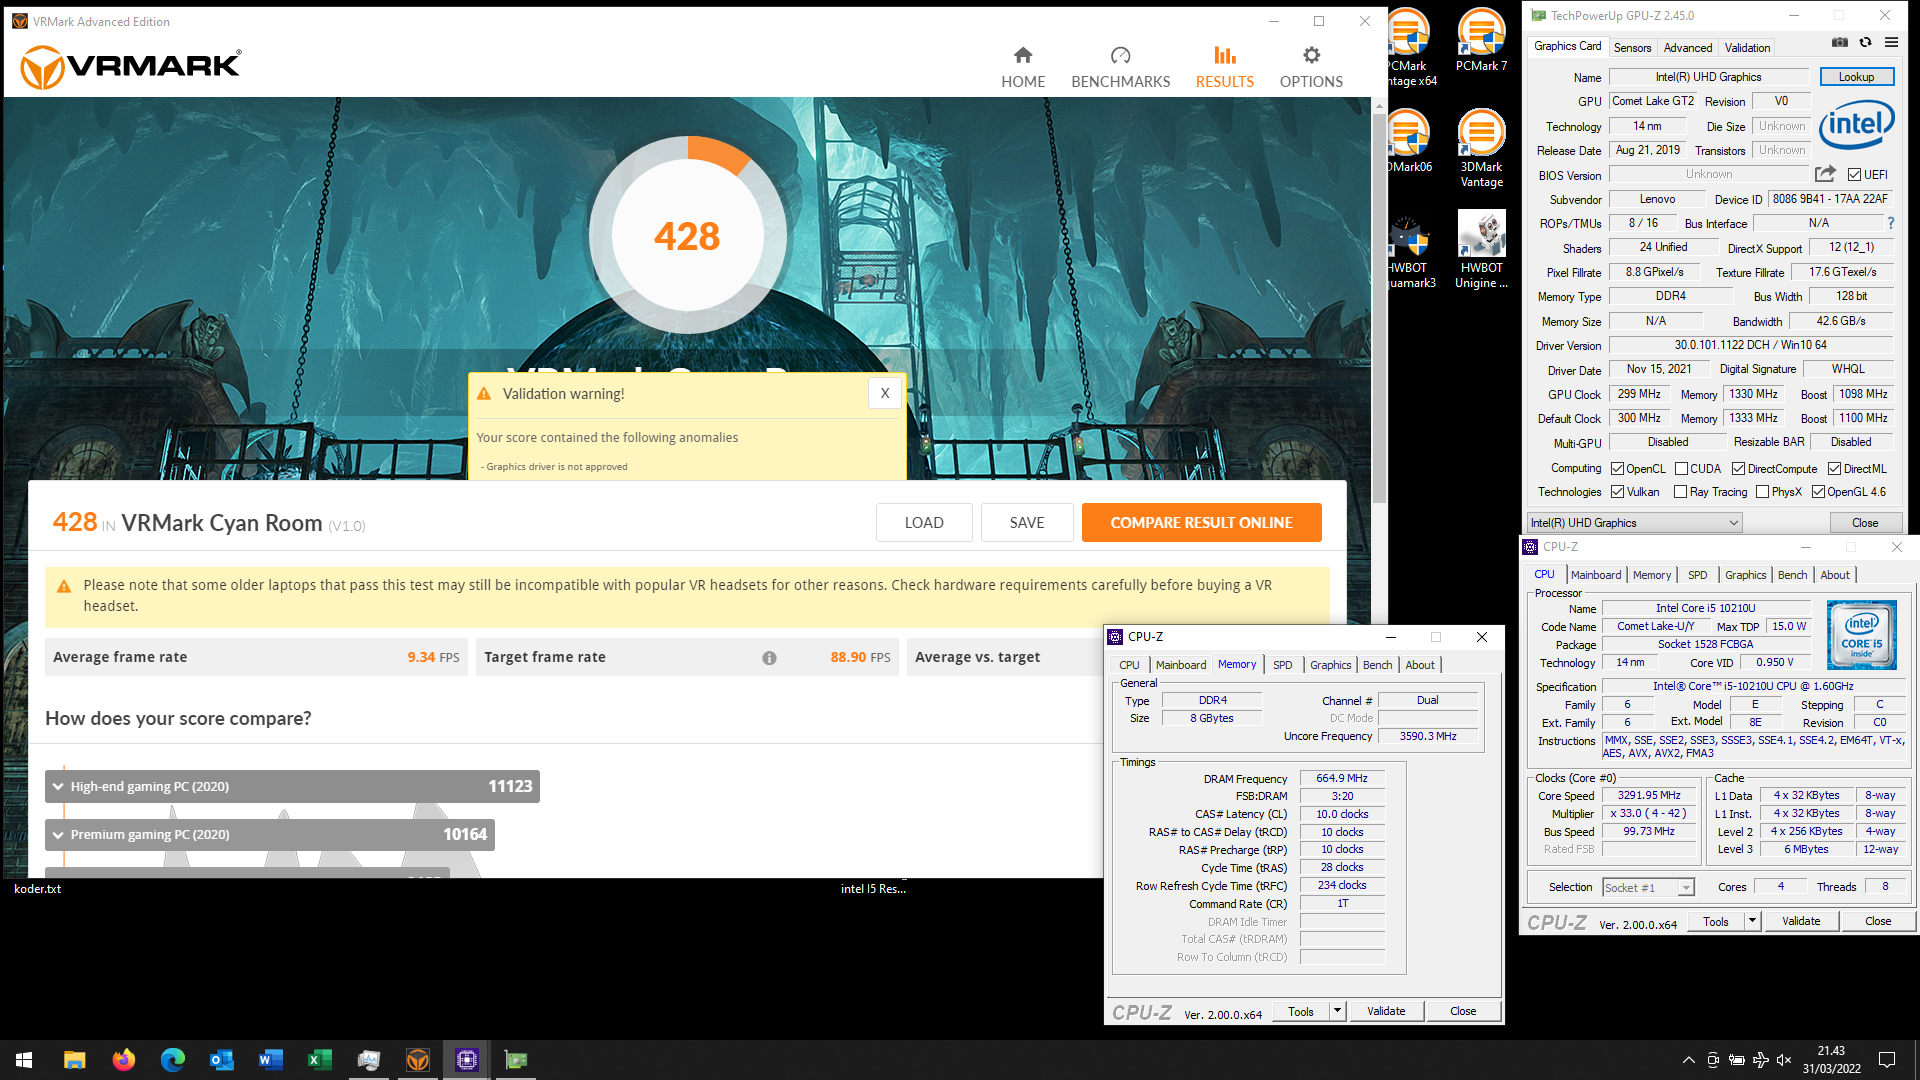Go to VRMark HOME icon

point(1022,55)
